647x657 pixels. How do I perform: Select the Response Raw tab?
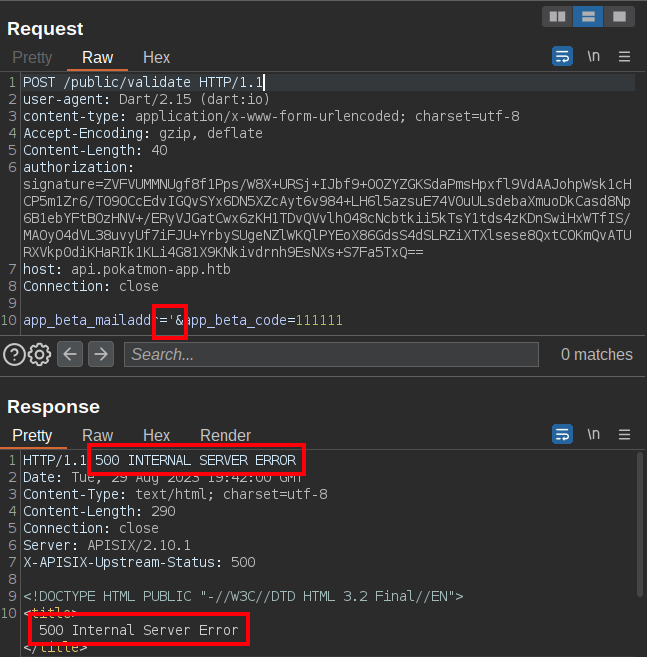[97, 436]
